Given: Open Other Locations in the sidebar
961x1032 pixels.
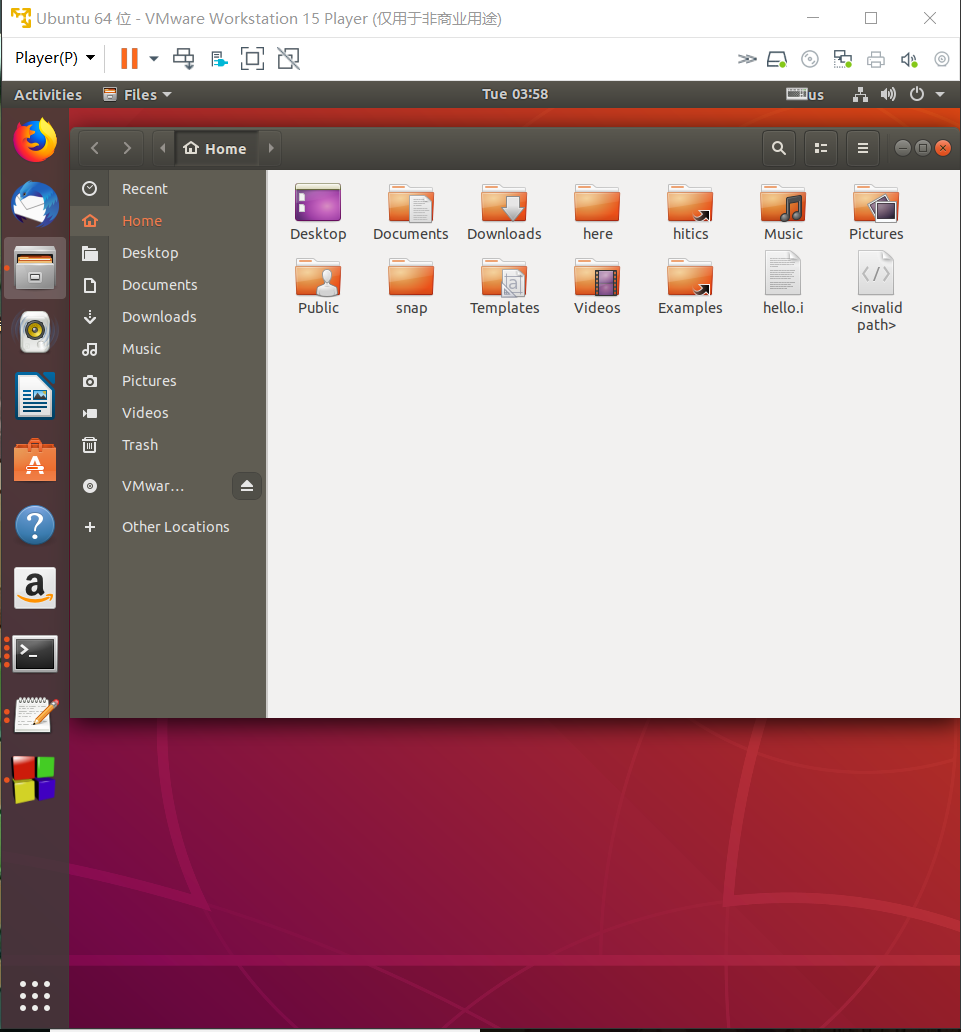Looking at the screenshot, I should 168,527.
